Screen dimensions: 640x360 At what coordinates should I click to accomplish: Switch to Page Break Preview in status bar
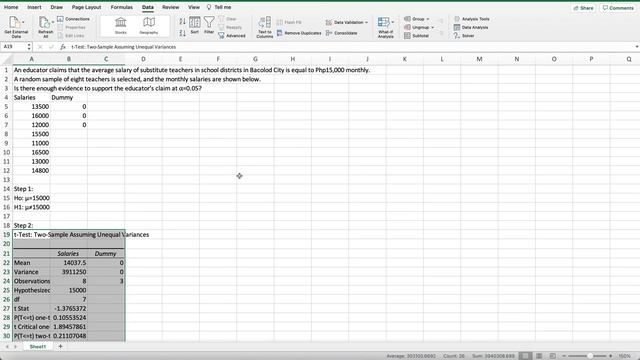click(x=552, y=356)
